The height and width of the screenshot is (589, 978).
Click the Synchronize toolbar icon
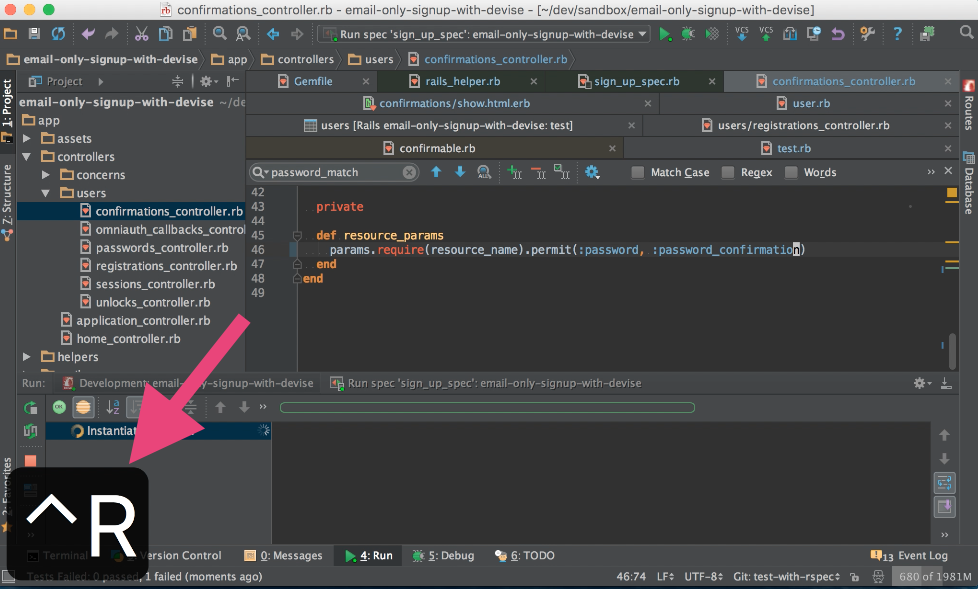[58, 34]
